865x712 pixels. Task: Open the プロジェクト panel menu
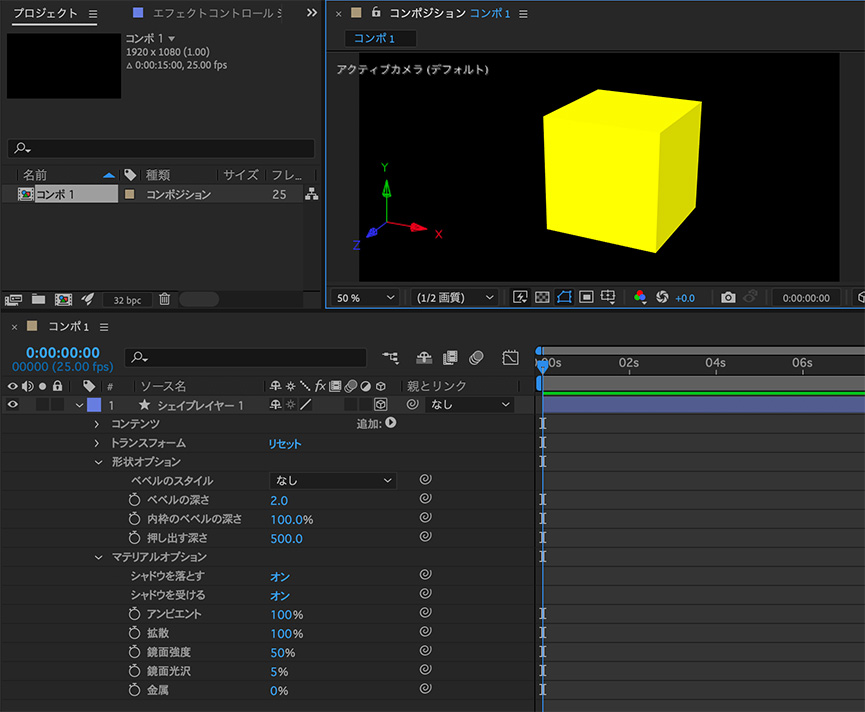tap(92, 13)
